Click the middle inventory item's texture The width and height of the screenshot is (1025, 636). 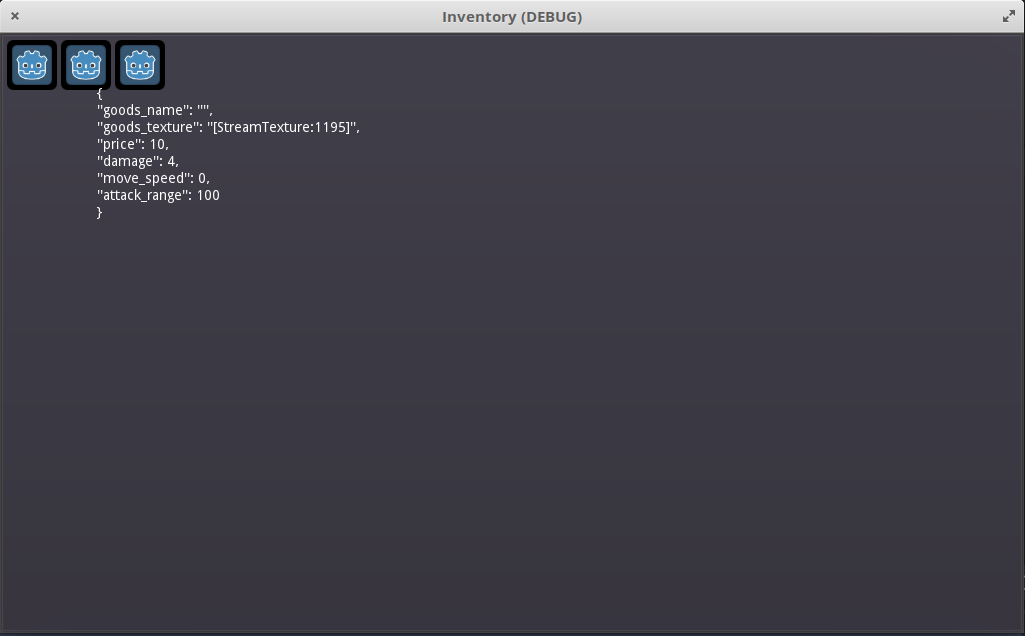click(86, 64)
